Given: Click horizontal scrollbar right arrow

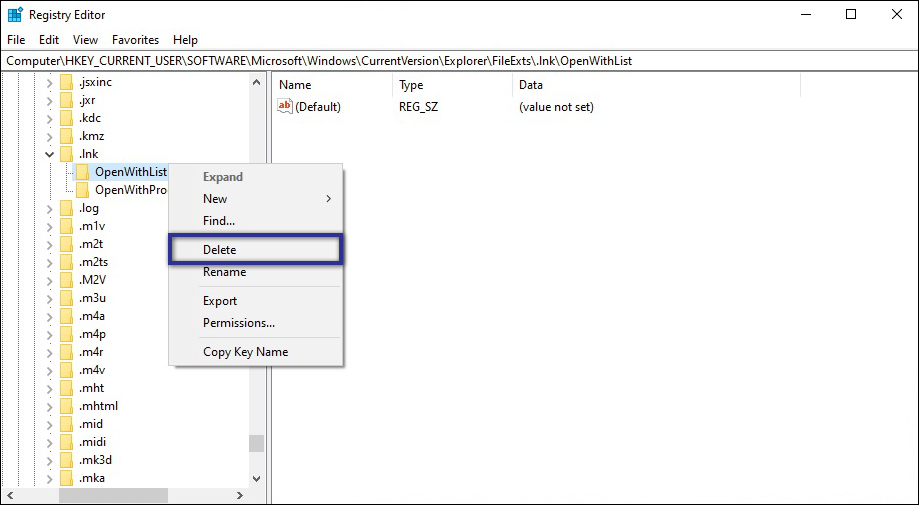Looking at the screenshot, I should (240, 496).
